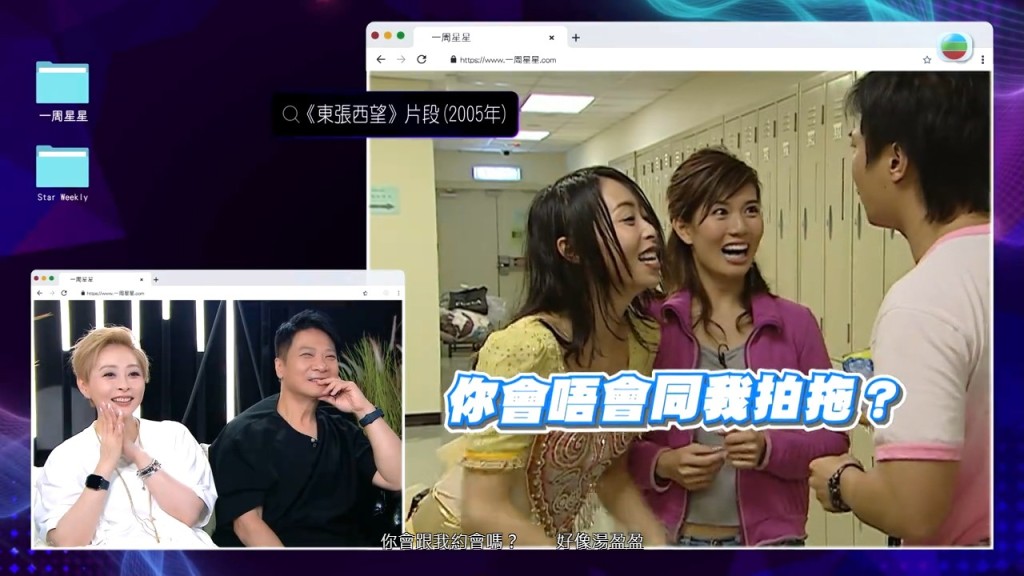Click the green maximize button of large browser
Screen dimensions: 1024x576
400,36
